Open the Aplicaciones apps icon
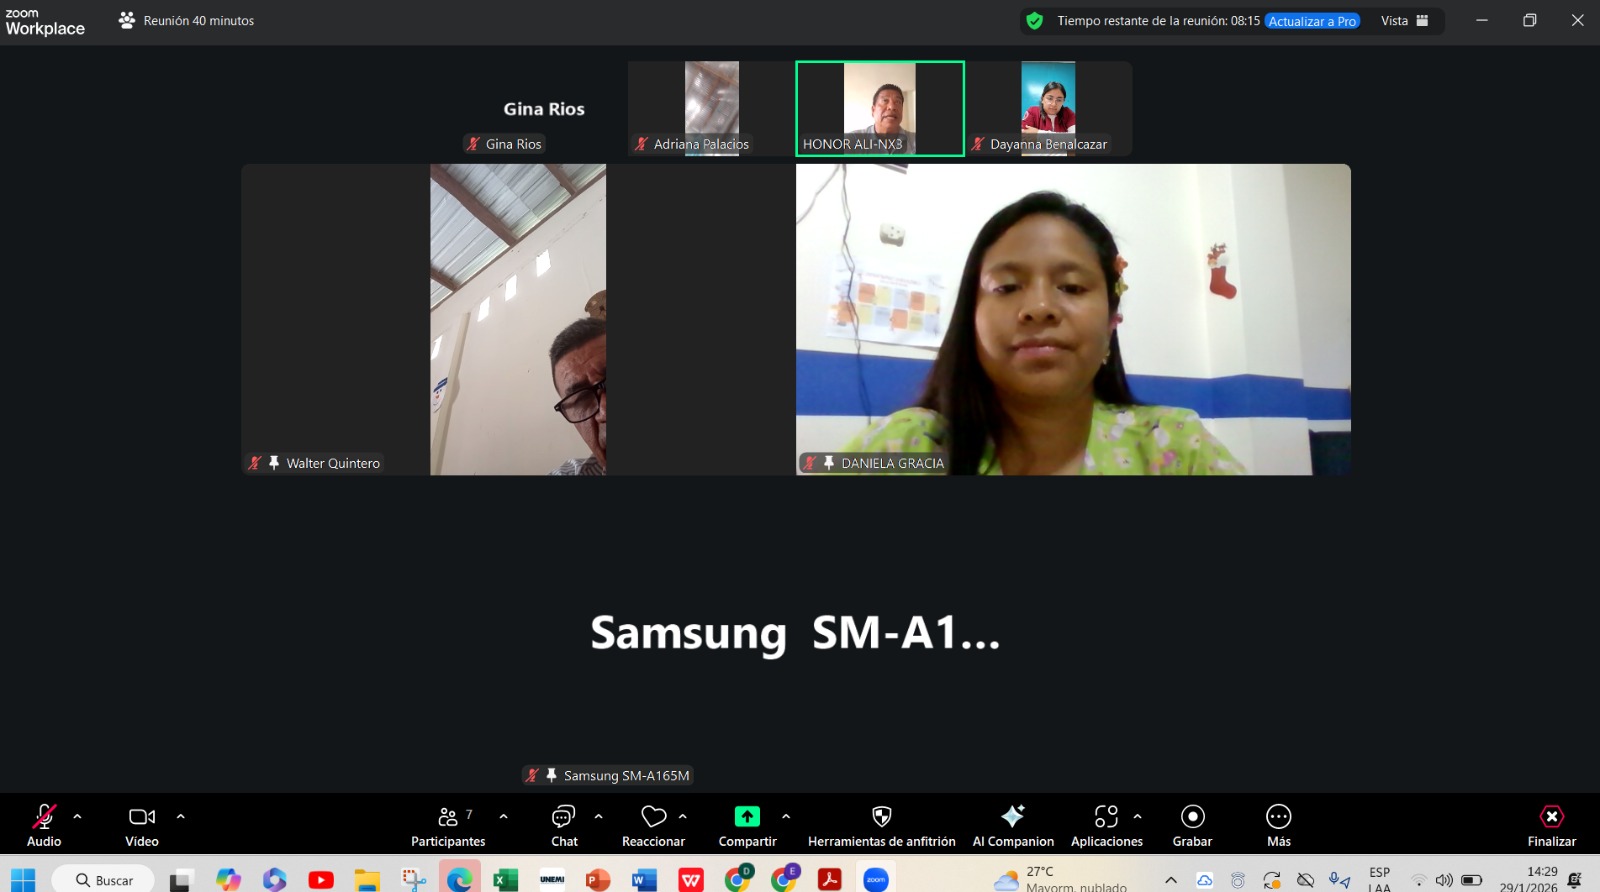Viewport: 1600px width, 892px height. click(x=1106, y=817)
